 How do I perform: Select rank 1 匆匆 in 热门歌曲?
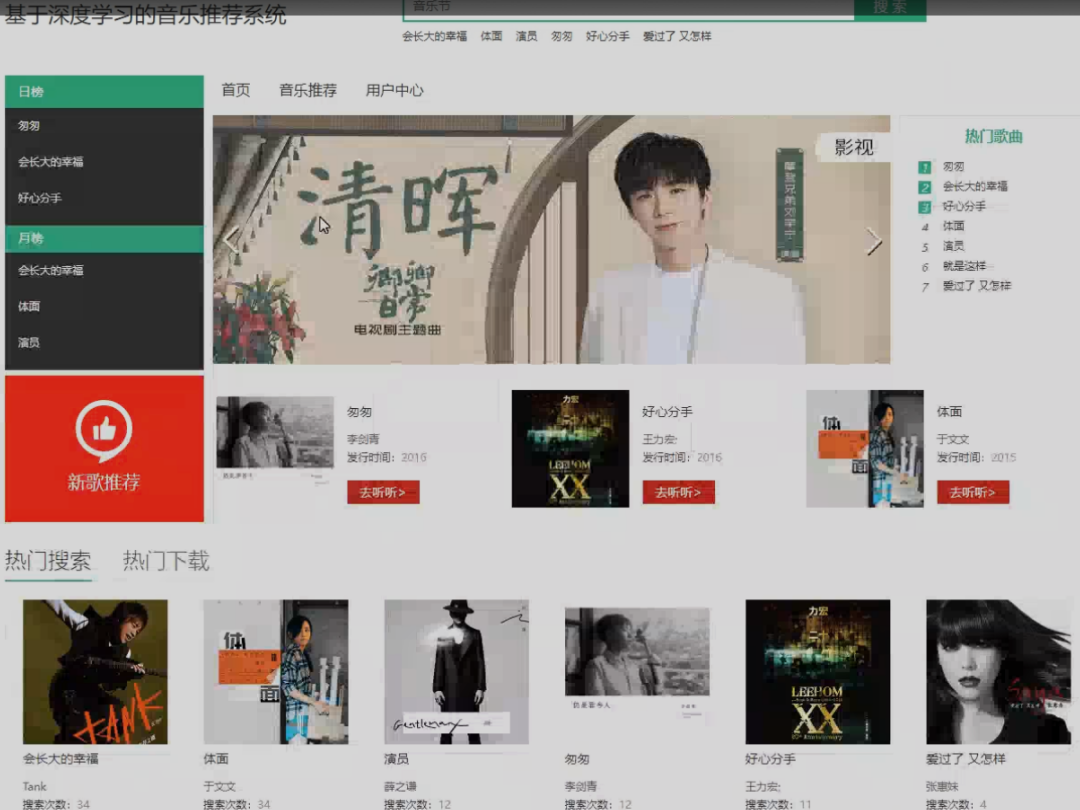(953, 167)
